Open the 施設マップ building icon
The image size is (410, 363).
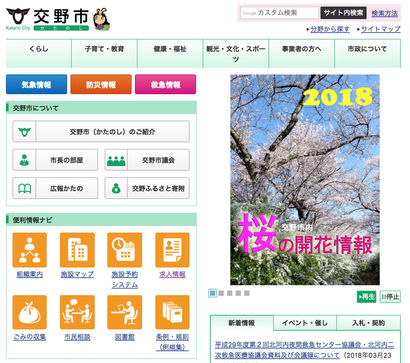click(77, 250)
